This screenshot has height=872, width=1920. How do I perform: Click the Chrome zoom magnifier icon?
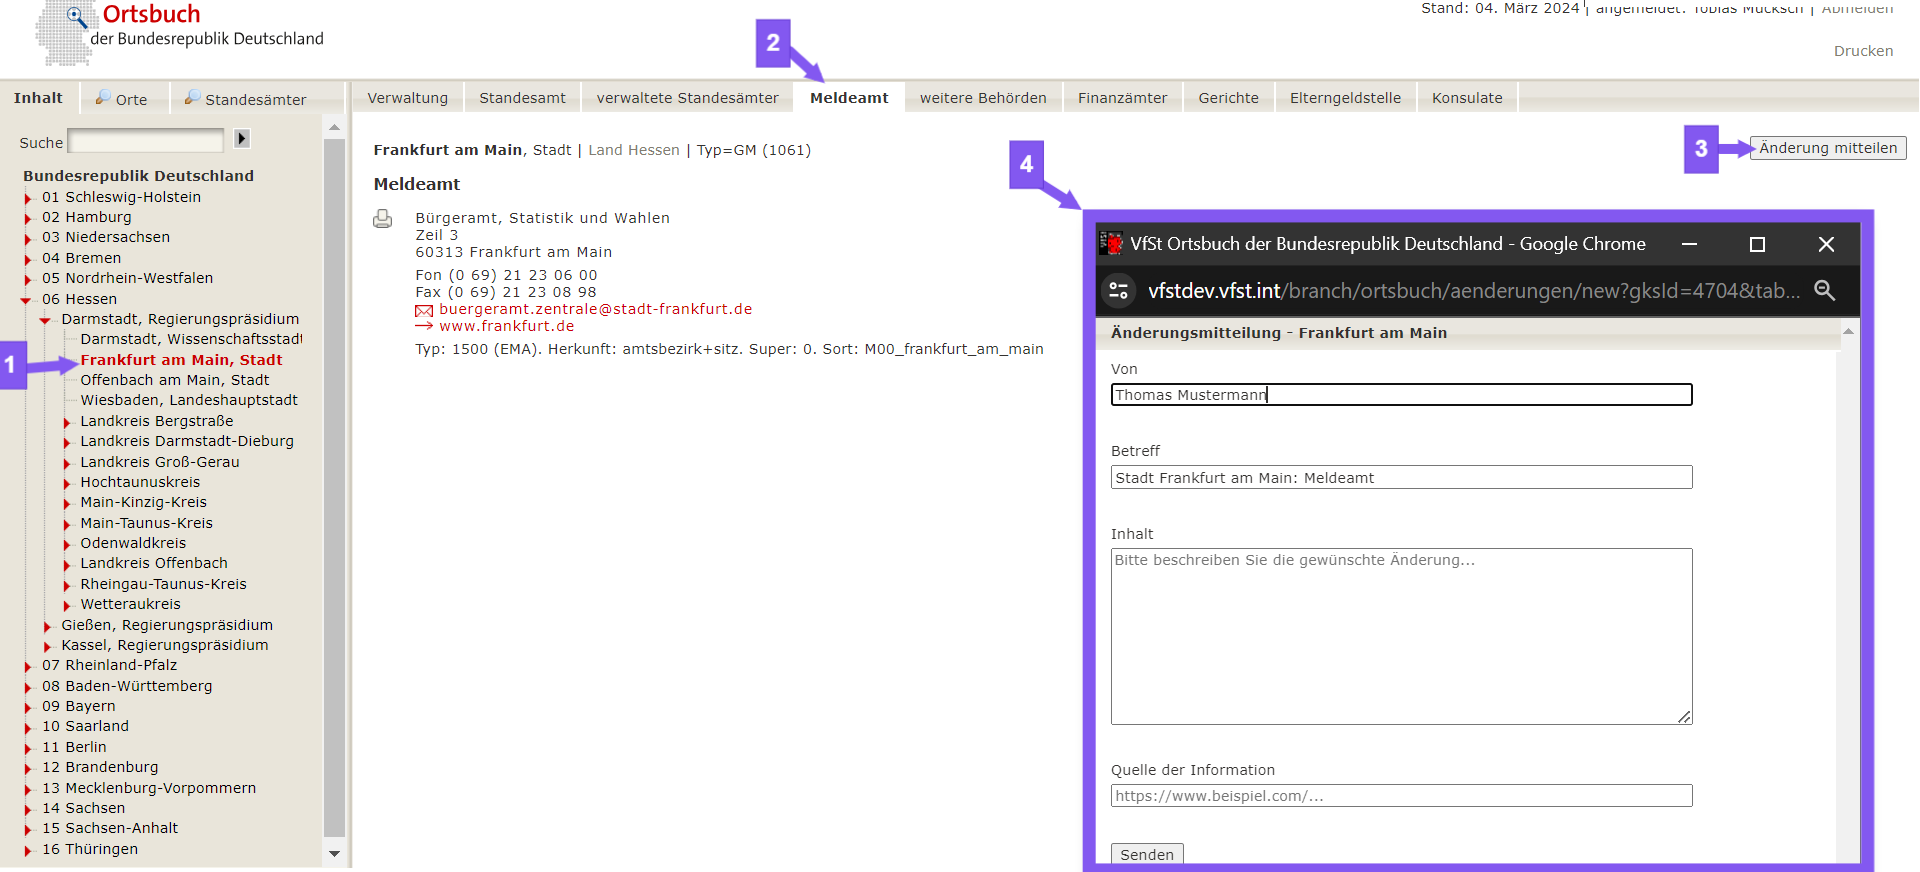point(1824,291)
